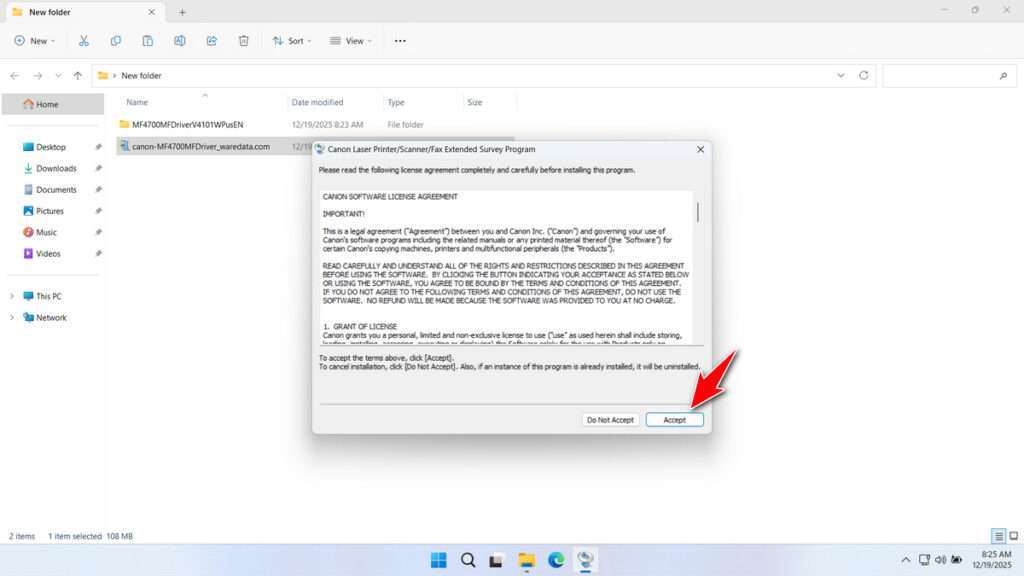Image resolution: width=1024 pixels, height=576 pixels.
Task: Go up one folder level
Action: (78, 75)
